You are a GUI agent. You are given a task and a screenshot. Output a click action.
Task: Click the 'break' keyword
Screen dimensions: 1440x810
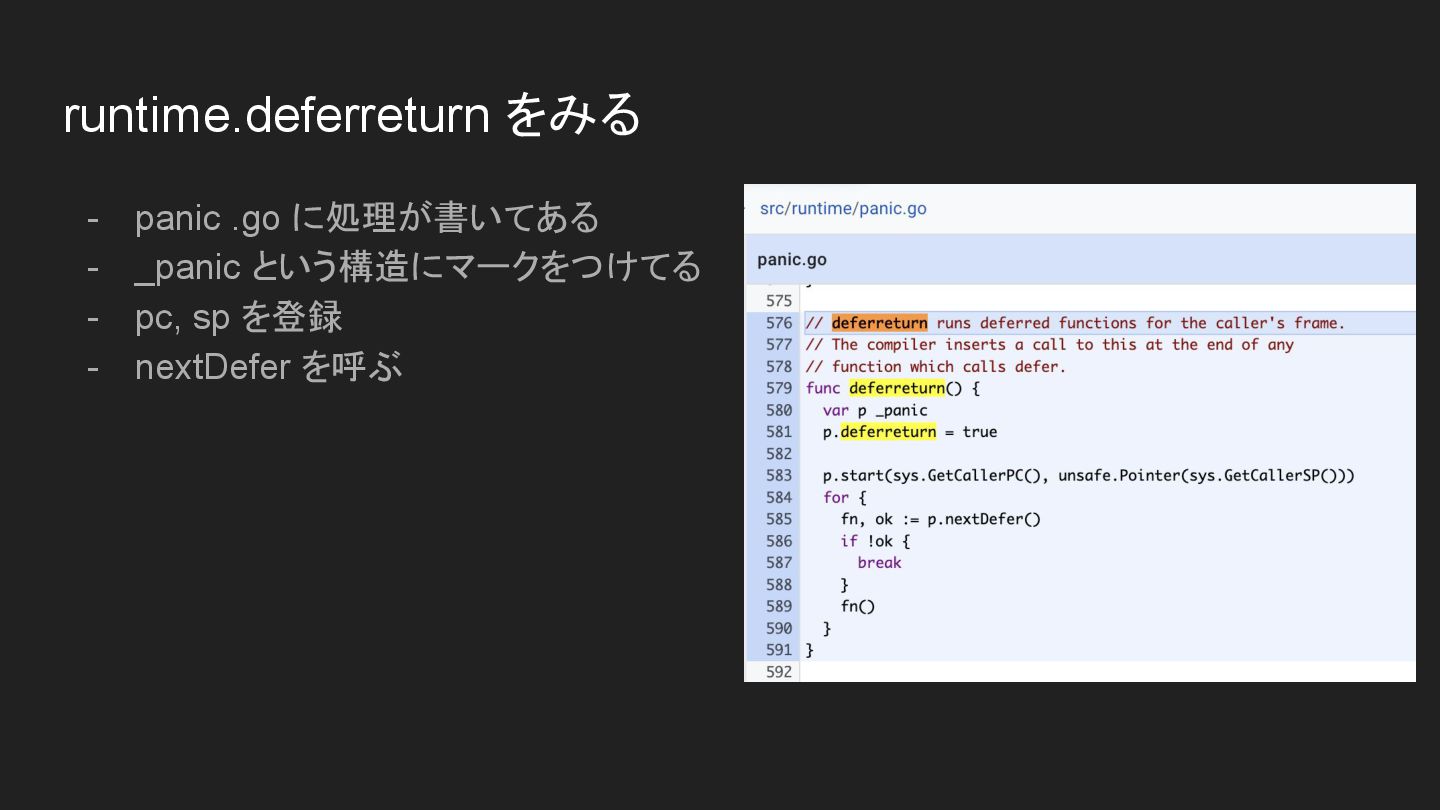click(x=879, y=563)
